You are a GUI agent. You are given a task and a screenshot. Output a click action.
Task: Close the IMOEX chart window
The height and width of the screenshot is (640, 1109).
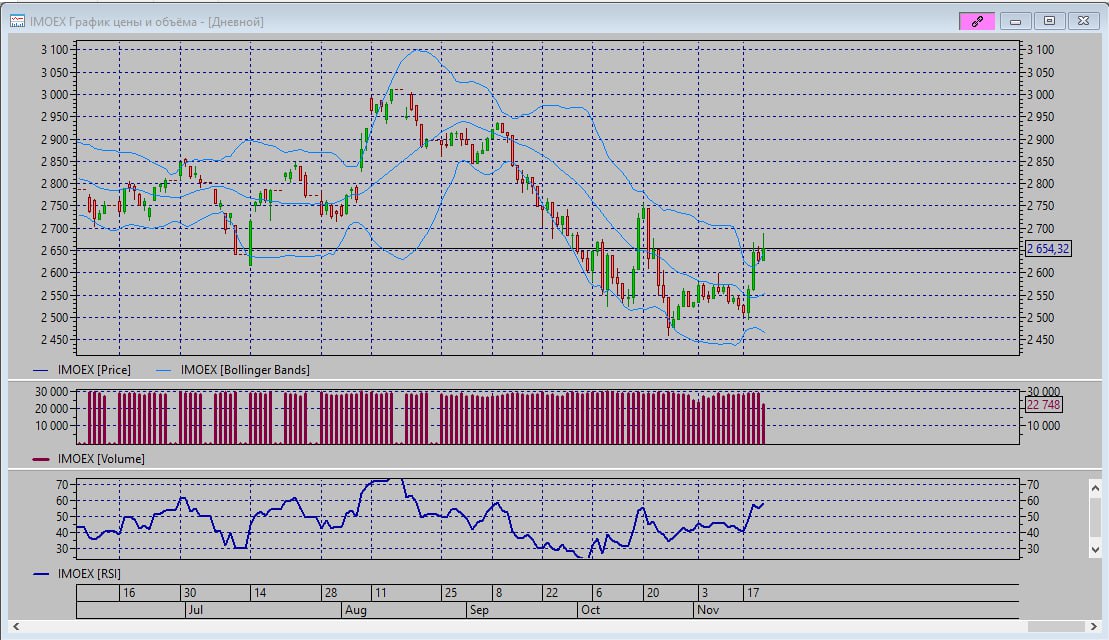[x=1082, y=21]
